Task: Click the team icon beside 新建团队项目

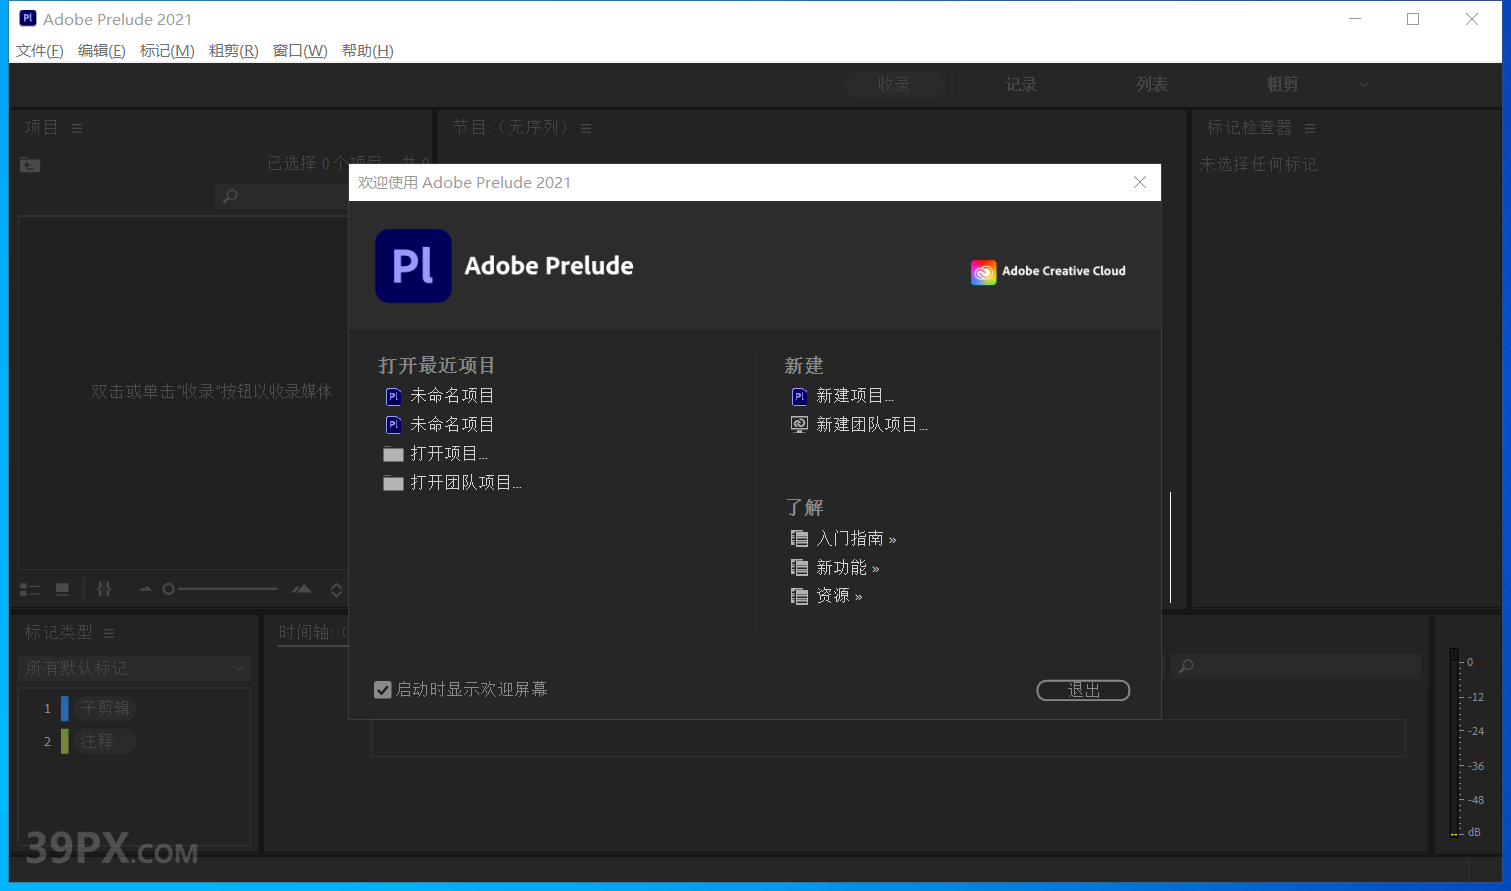Action: (799, 425)
